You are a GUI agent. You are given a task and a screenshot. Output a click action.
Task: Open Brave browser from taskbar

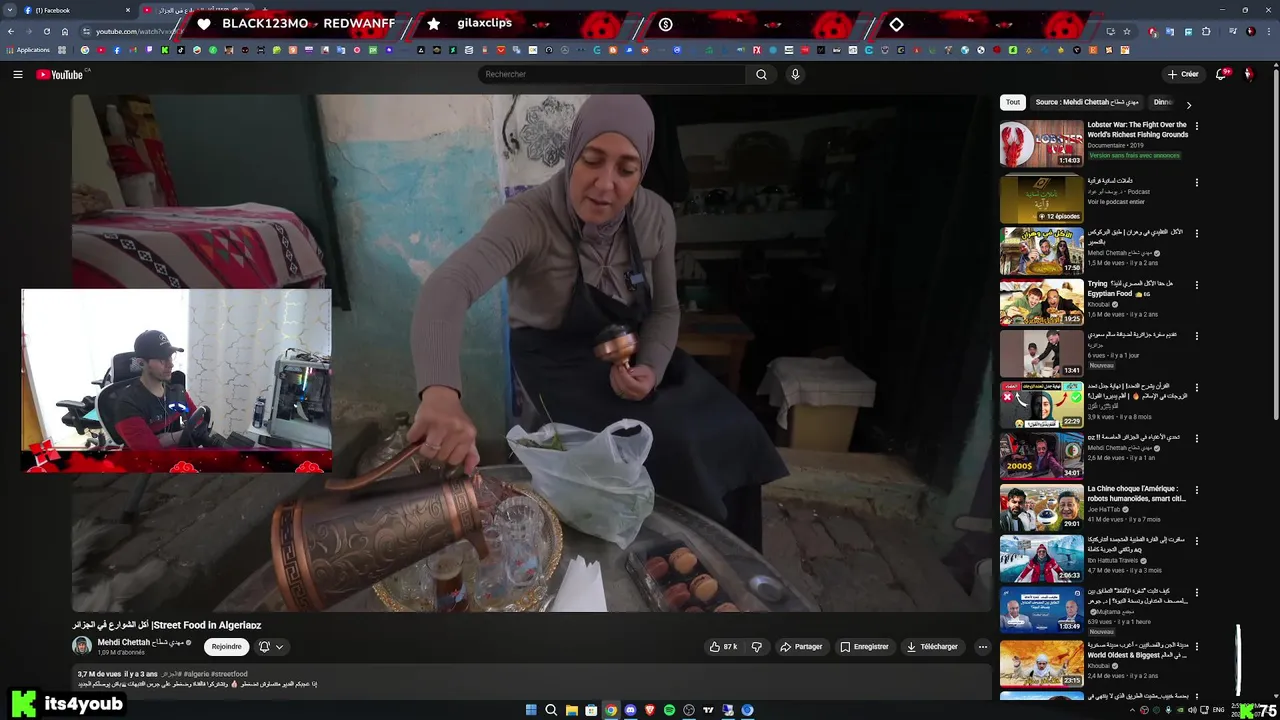(x=650, y=710)
